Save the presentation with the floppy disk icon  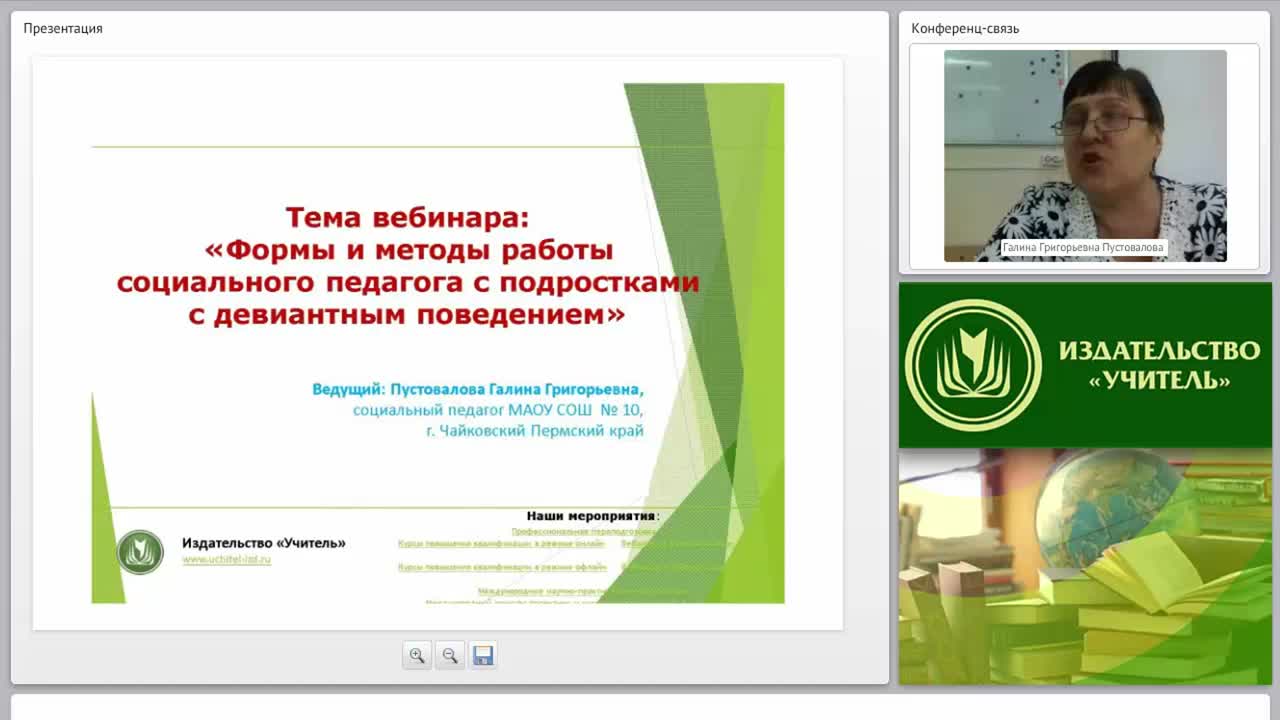point(483,656)
